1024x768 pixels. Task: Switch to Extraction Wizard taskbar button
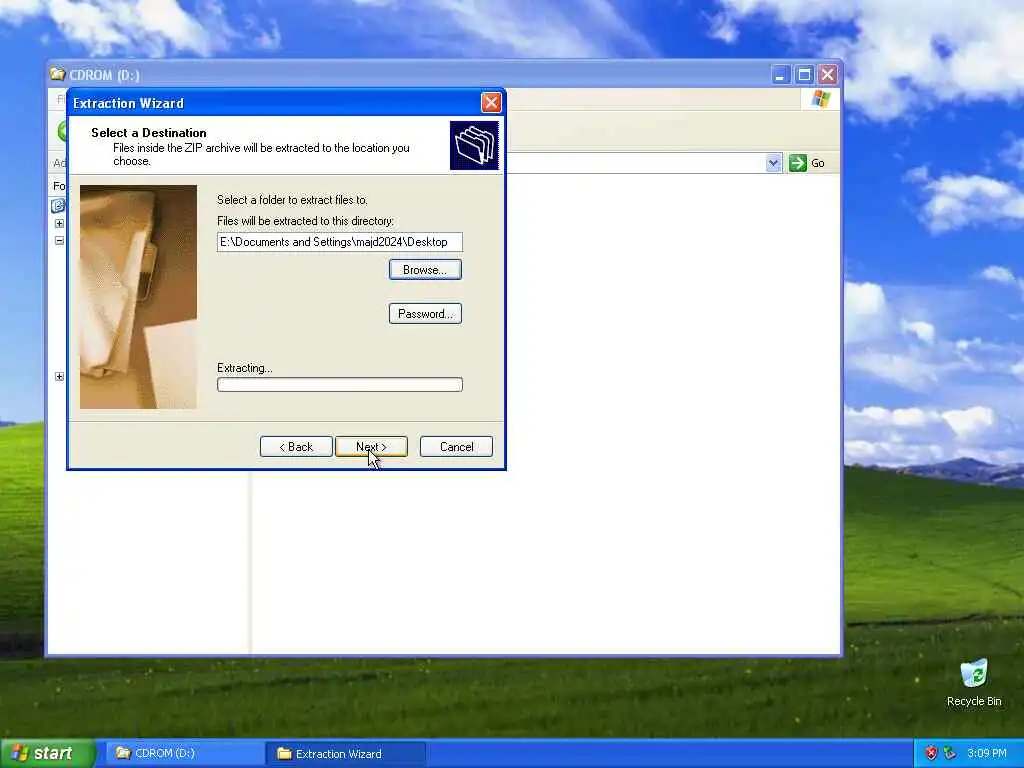346,754
